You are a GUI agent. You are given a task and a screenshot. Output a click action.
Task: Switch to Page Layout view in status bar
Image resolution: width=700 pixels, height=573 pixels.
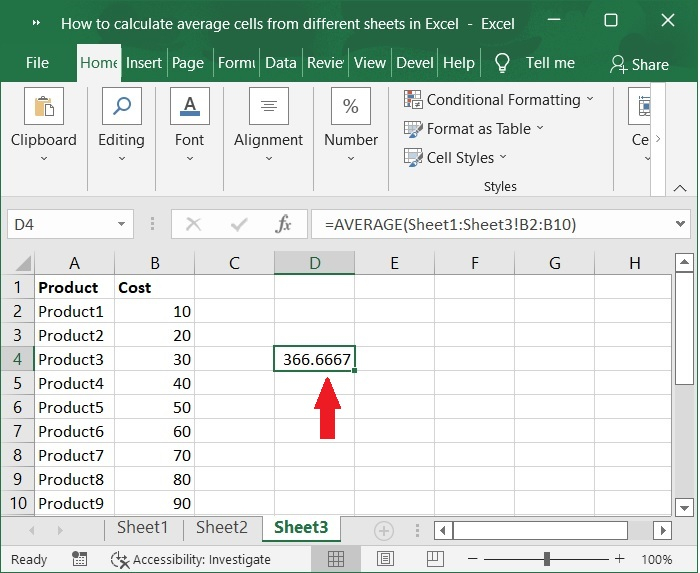pos(386,559)
